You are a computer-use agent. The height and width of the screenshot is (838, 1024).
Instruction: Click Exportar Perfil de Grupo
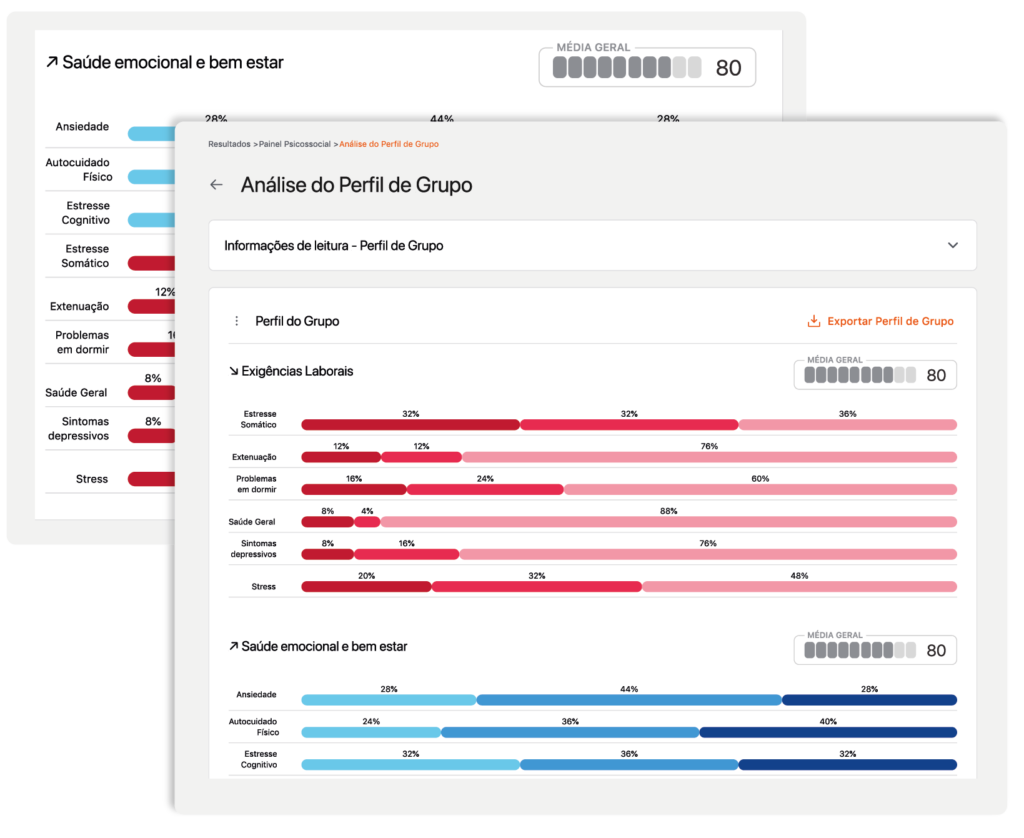pos(890,321)
